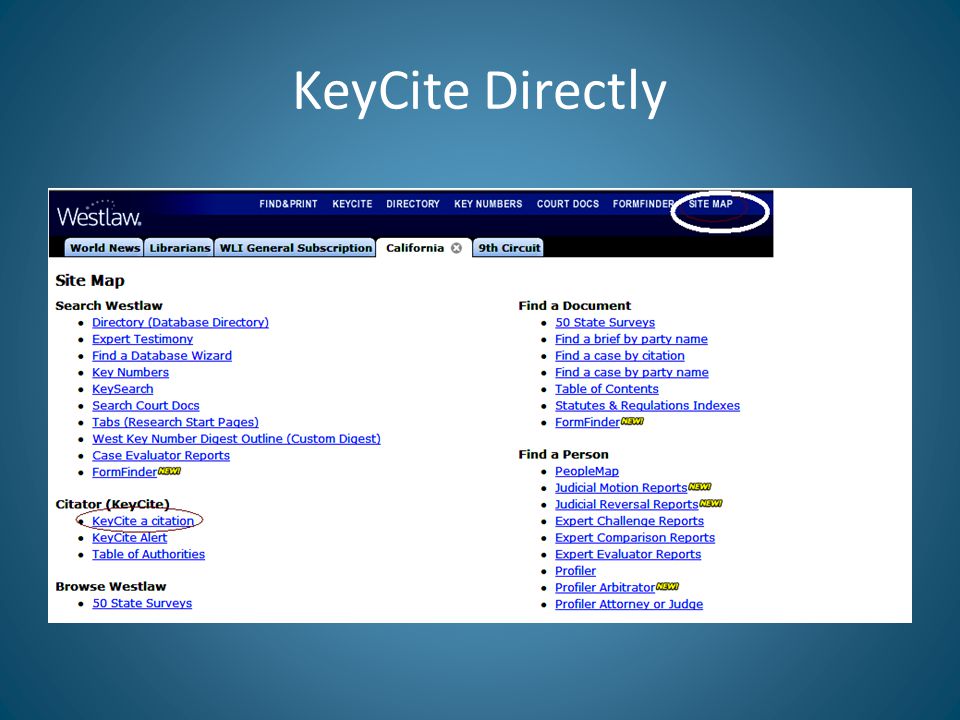Open FORMFINDER in top navigation
The height and width of the screenshot is (720, 960).
643,204
